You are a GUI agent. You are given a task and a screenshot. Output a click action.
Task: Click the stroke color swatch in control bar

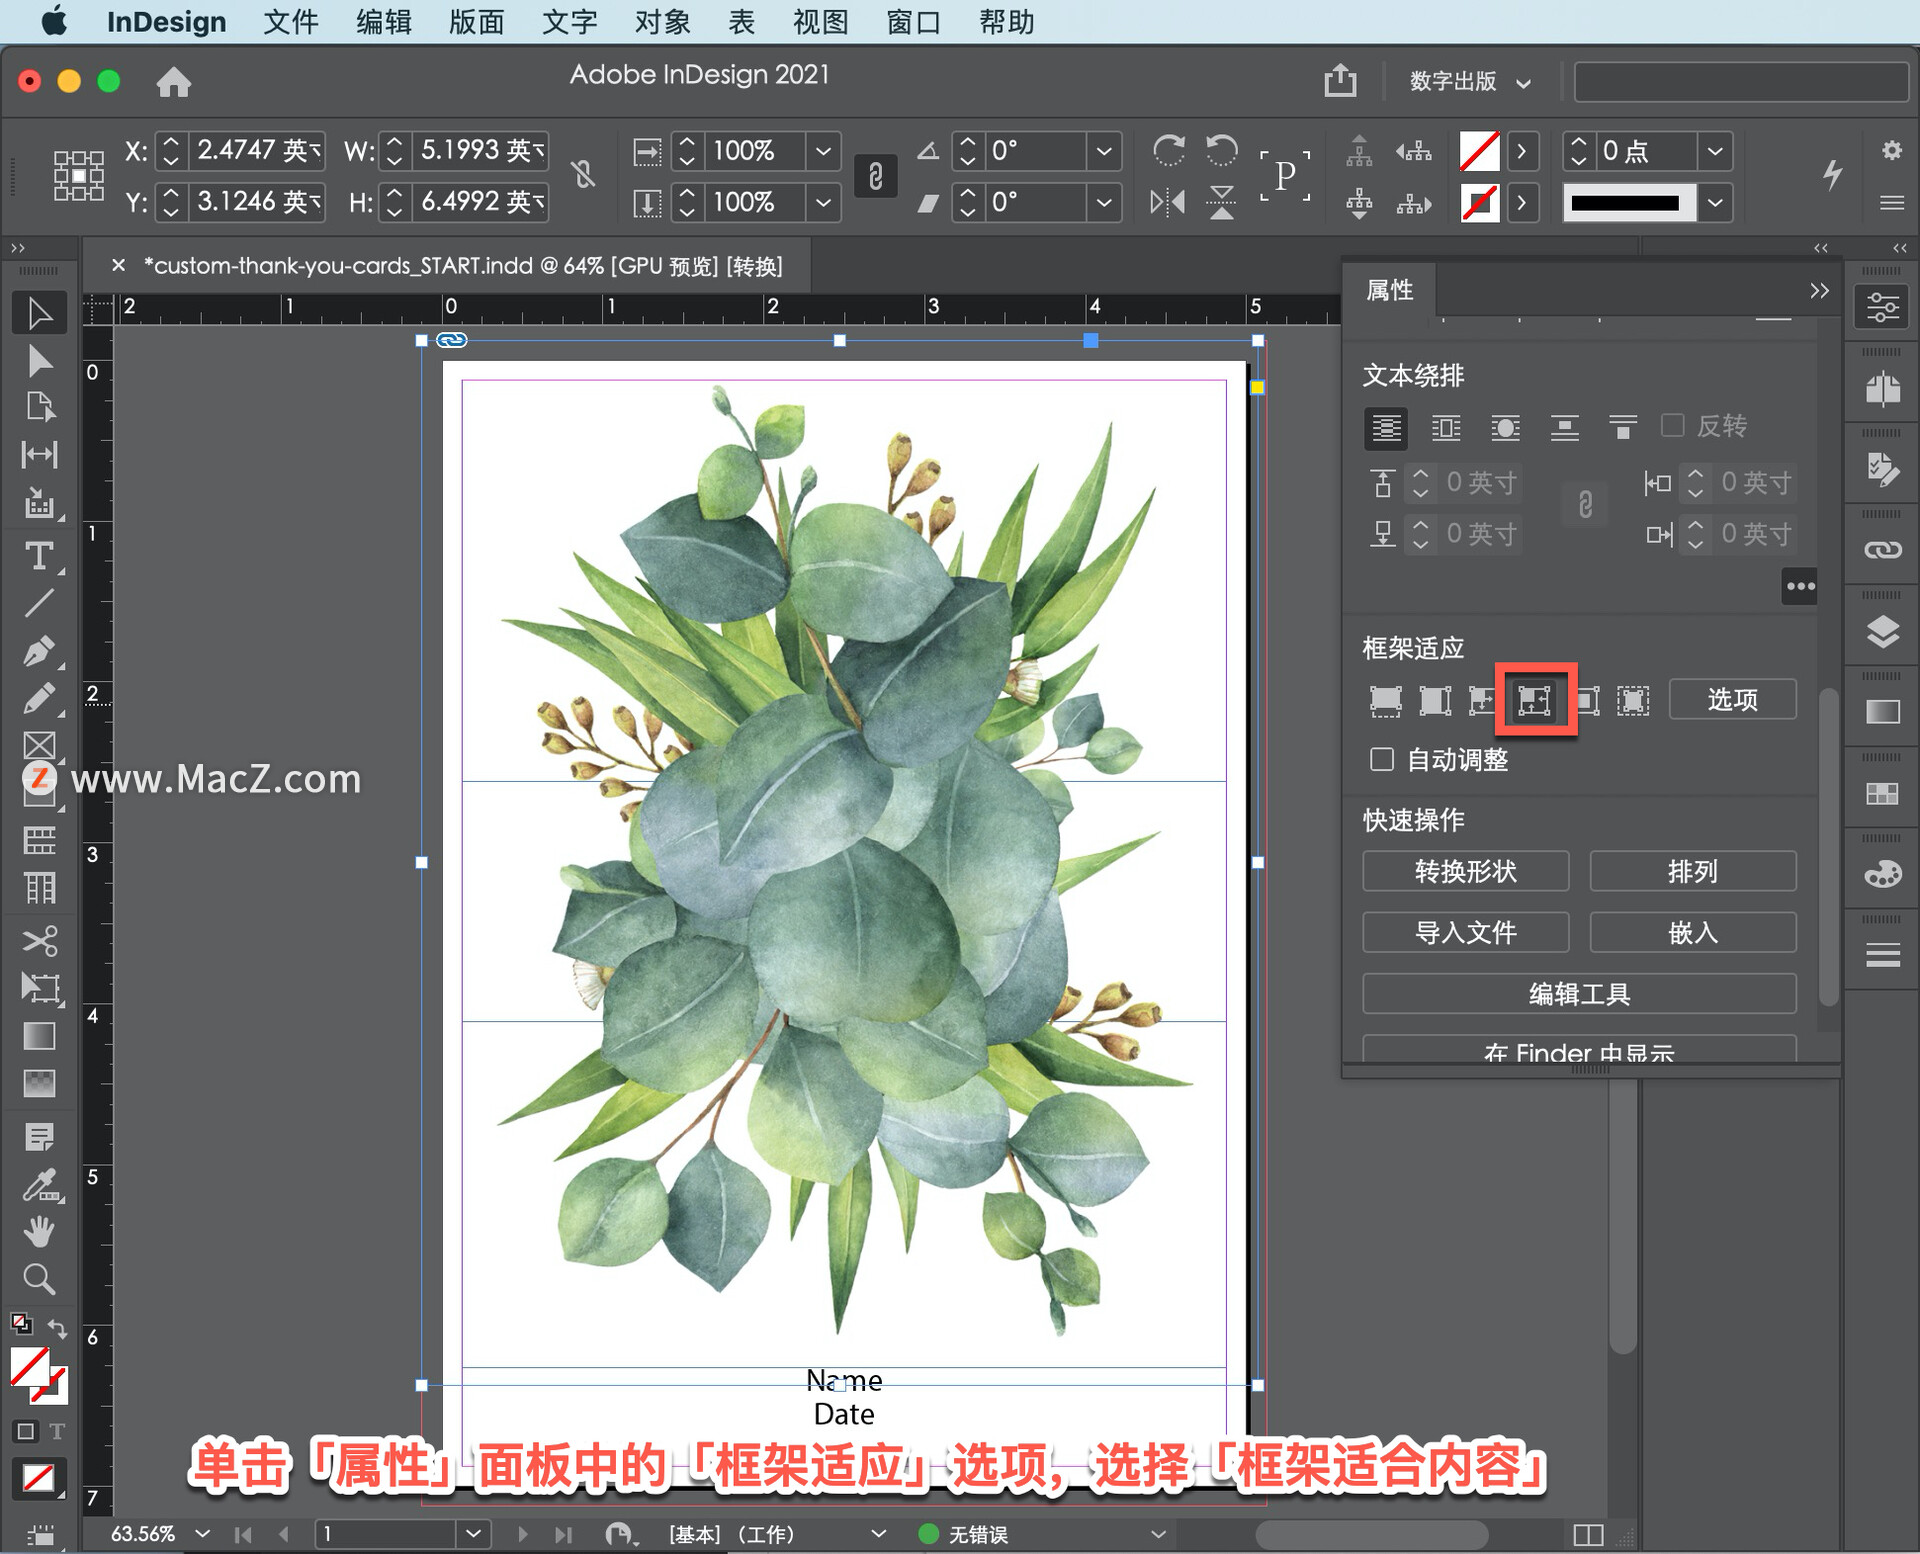1479,203
